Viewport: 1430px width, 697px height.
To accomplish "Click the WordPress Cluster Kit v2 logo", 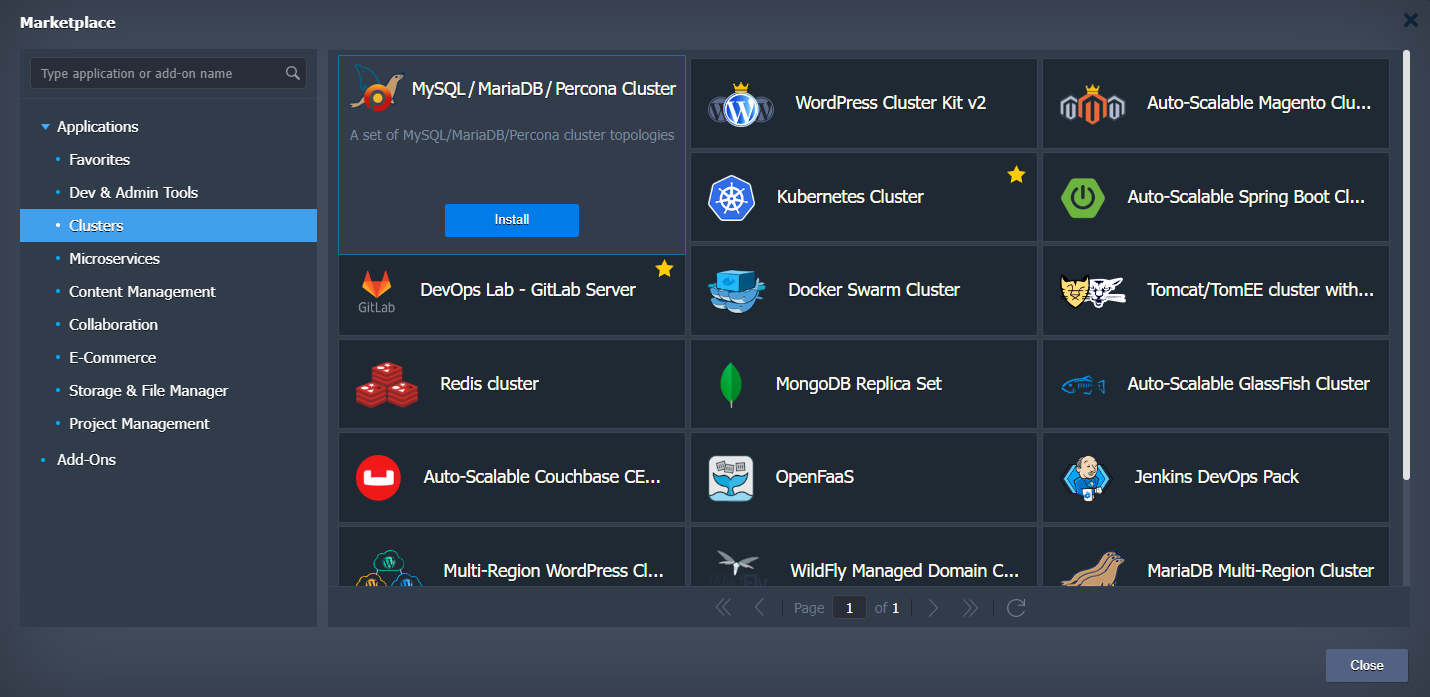I will click(741, 104).
